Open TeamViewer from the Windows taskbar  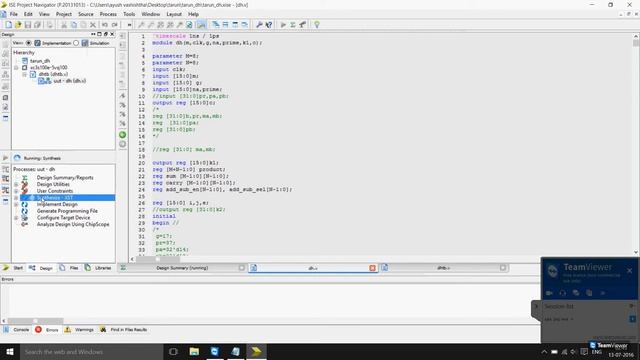tap(215, 351)
